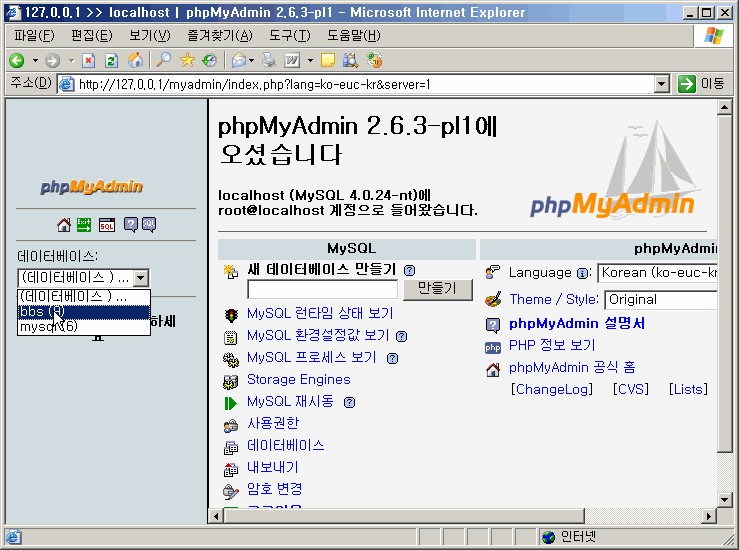Open the 사용권한 link
Viewport: 739px width, 550px height.
[273, 424]
